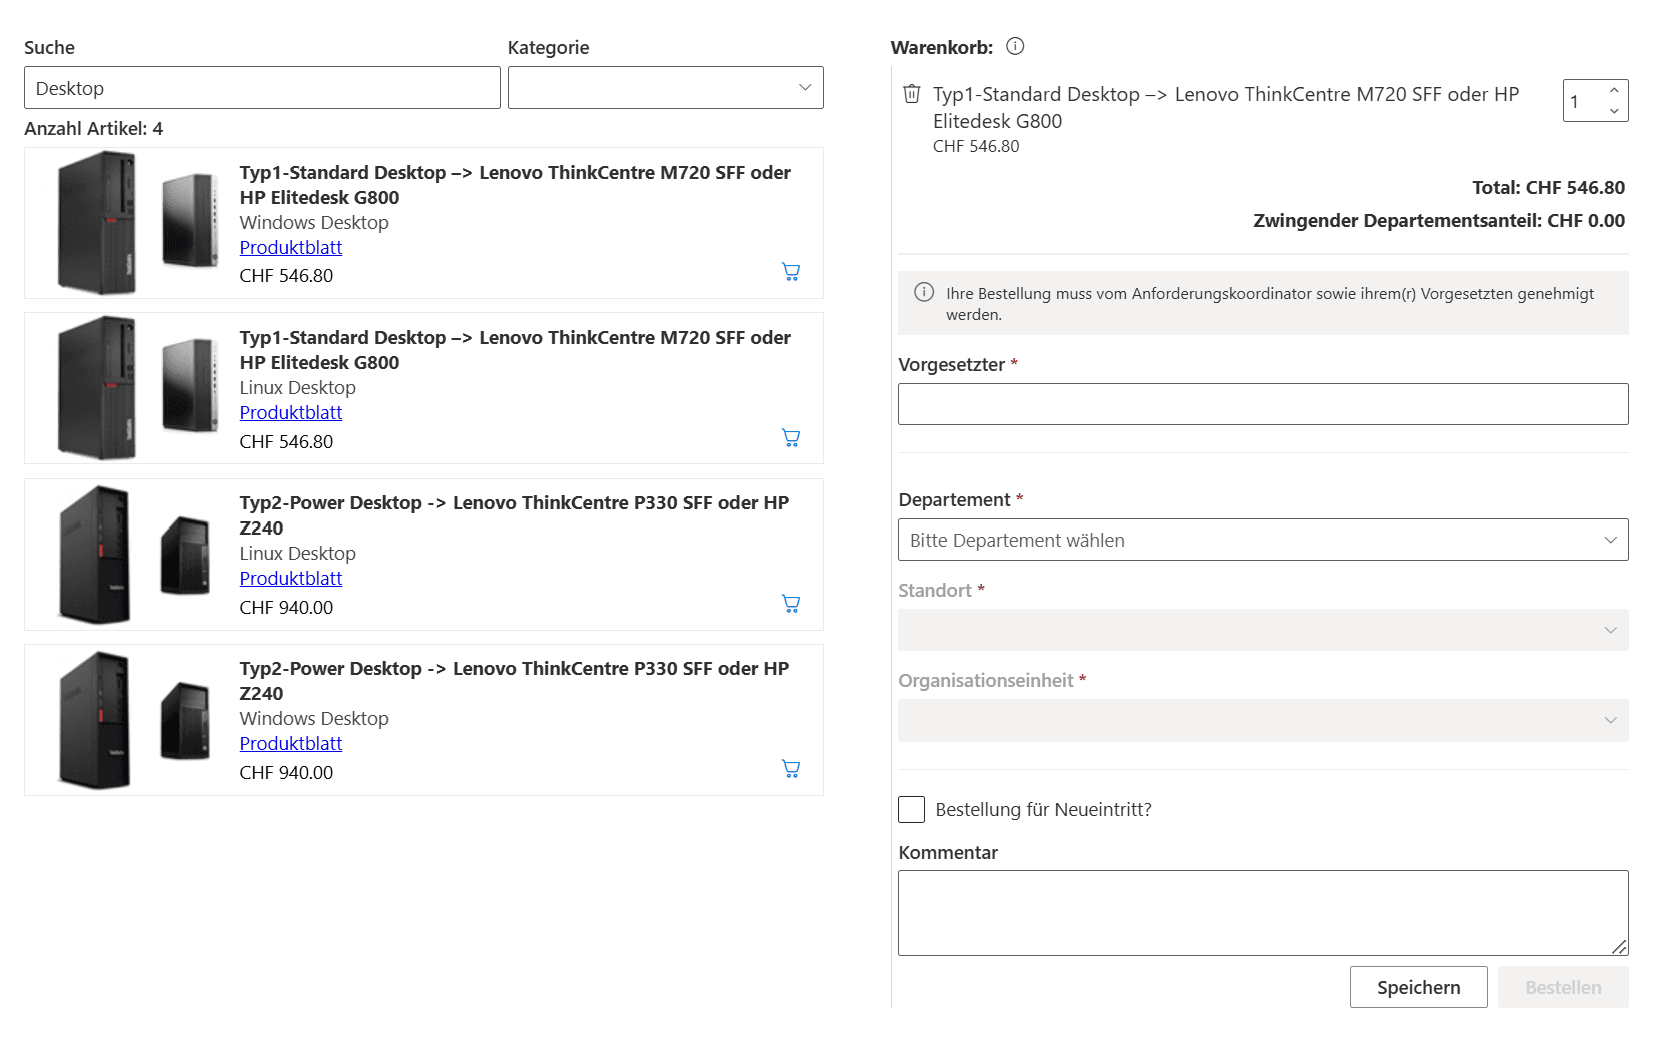1666x1052 pixels.
Task: Decrease cart quantity with down arrow
Action: click(x=1614, y=111)
